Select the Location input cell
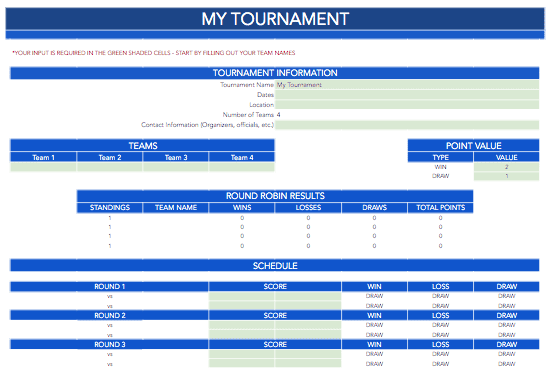 pyautogui.click(x=407, y=105)
